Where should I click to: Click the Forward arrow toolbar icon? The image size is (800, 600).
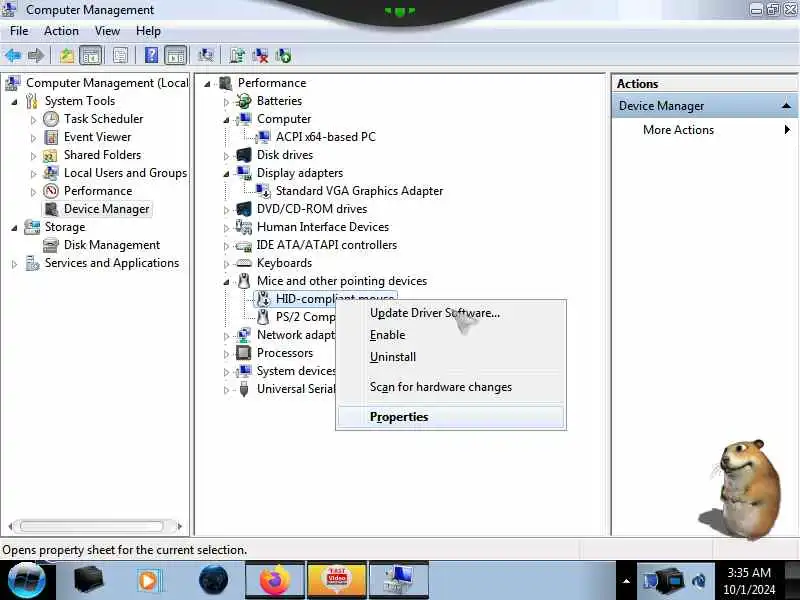tap(36, 55)
